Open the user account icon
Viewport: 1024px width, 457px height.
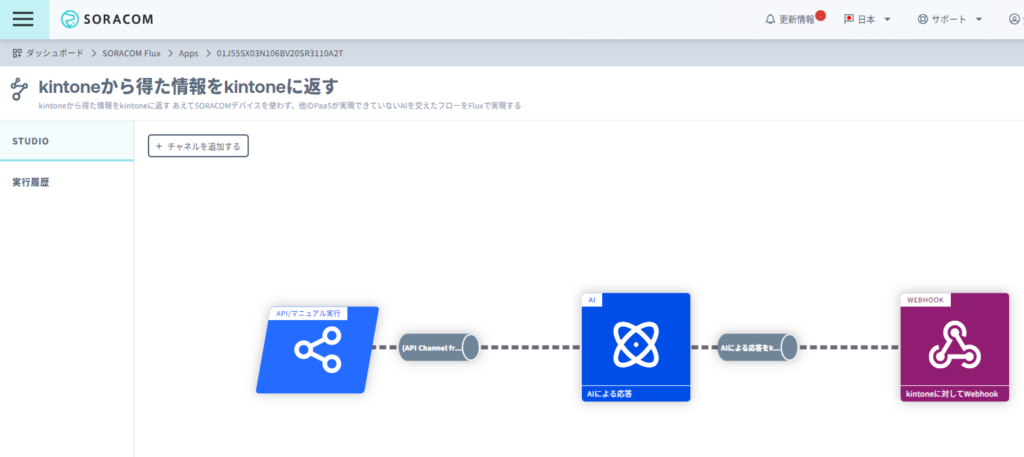point(1014,20)
